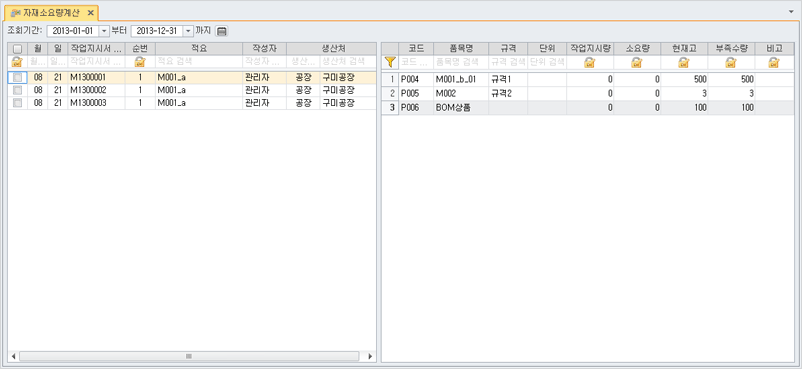Click the left scroll arrow of horizontal scrollbar

pyautogui.click(x=14, y=356)
